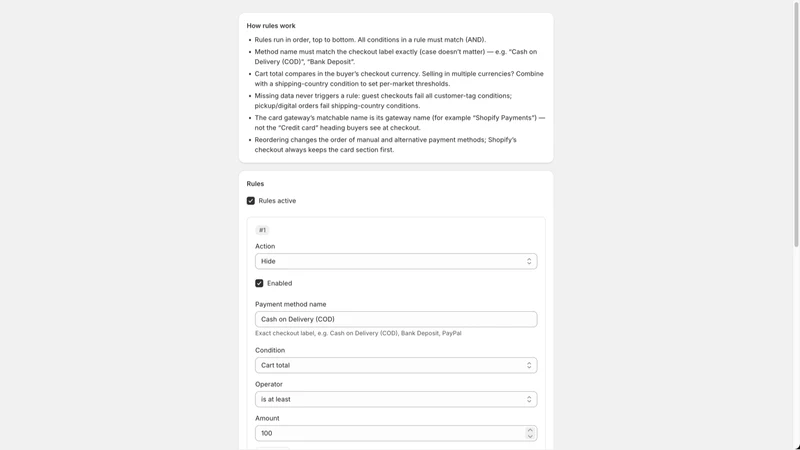Toggle the Rules active checkbox
Image resolution: width=800 pixels, height=450 pixels.
[251, 201]
